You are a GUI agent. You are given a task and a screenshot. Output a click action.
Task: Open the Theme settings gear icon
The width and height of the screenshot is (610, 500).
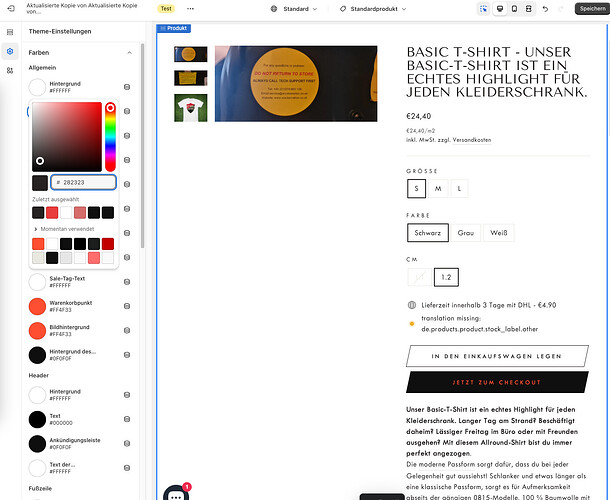click(10, 51)
